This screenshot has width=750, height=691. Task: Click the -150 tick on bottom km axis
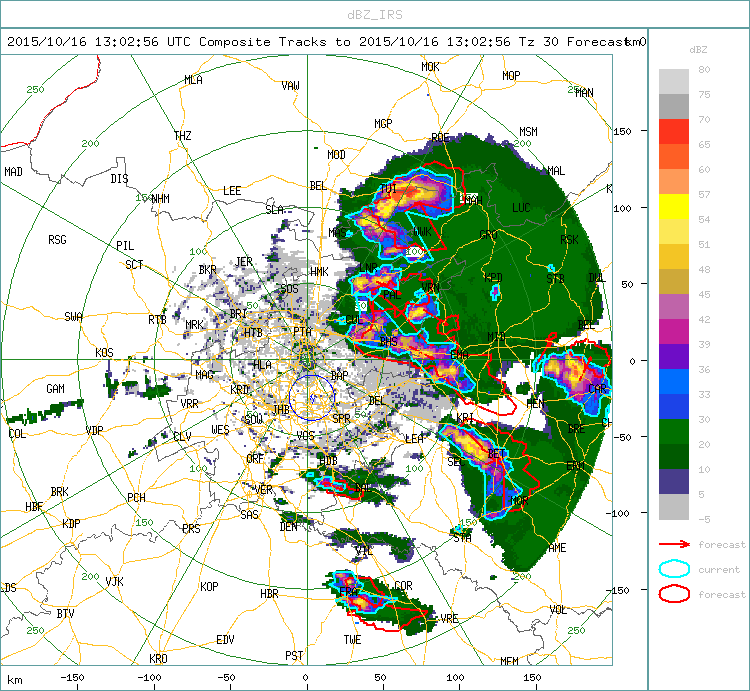(x=72, y=678)
